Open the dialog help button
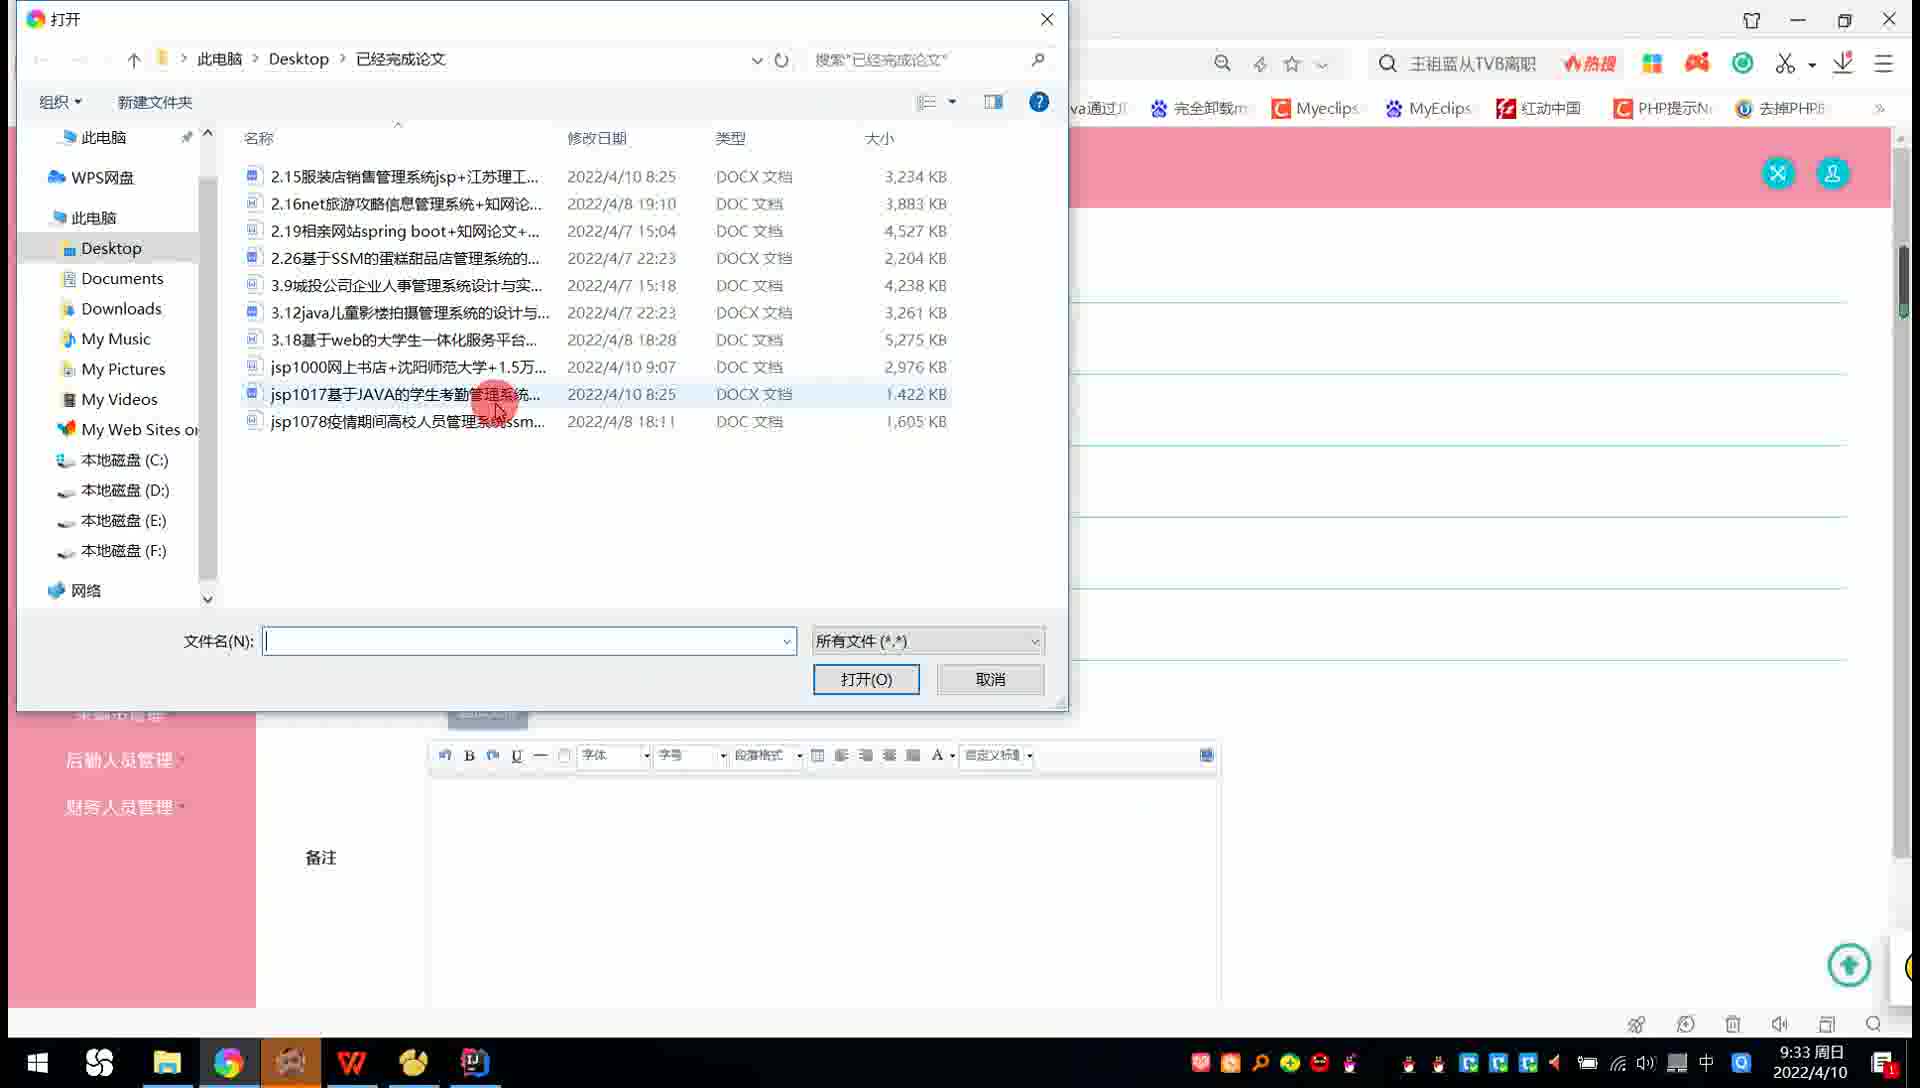Screen dimensions: 1920x1088 1039,102
